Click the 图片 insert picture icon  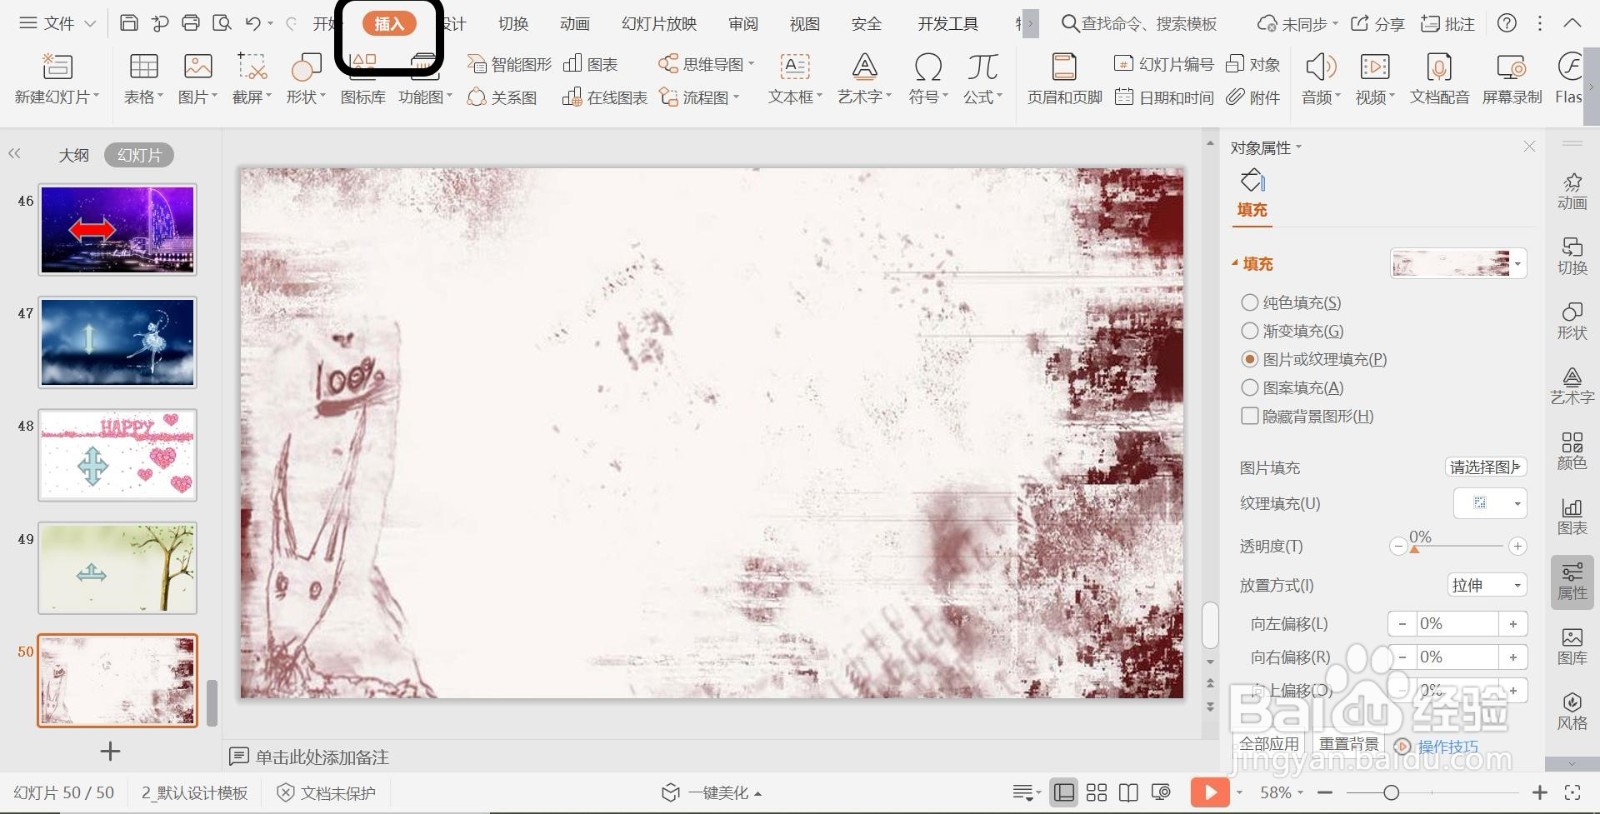(198, 67)
